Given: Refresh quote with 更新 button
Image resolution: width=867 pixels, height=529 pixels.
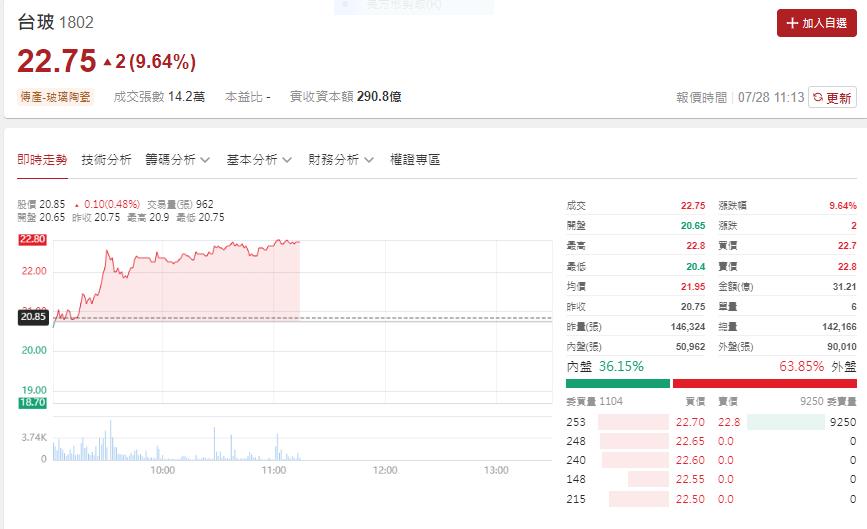Looking at the screenshot, I should pyautogui.click(x=832, y=97).
